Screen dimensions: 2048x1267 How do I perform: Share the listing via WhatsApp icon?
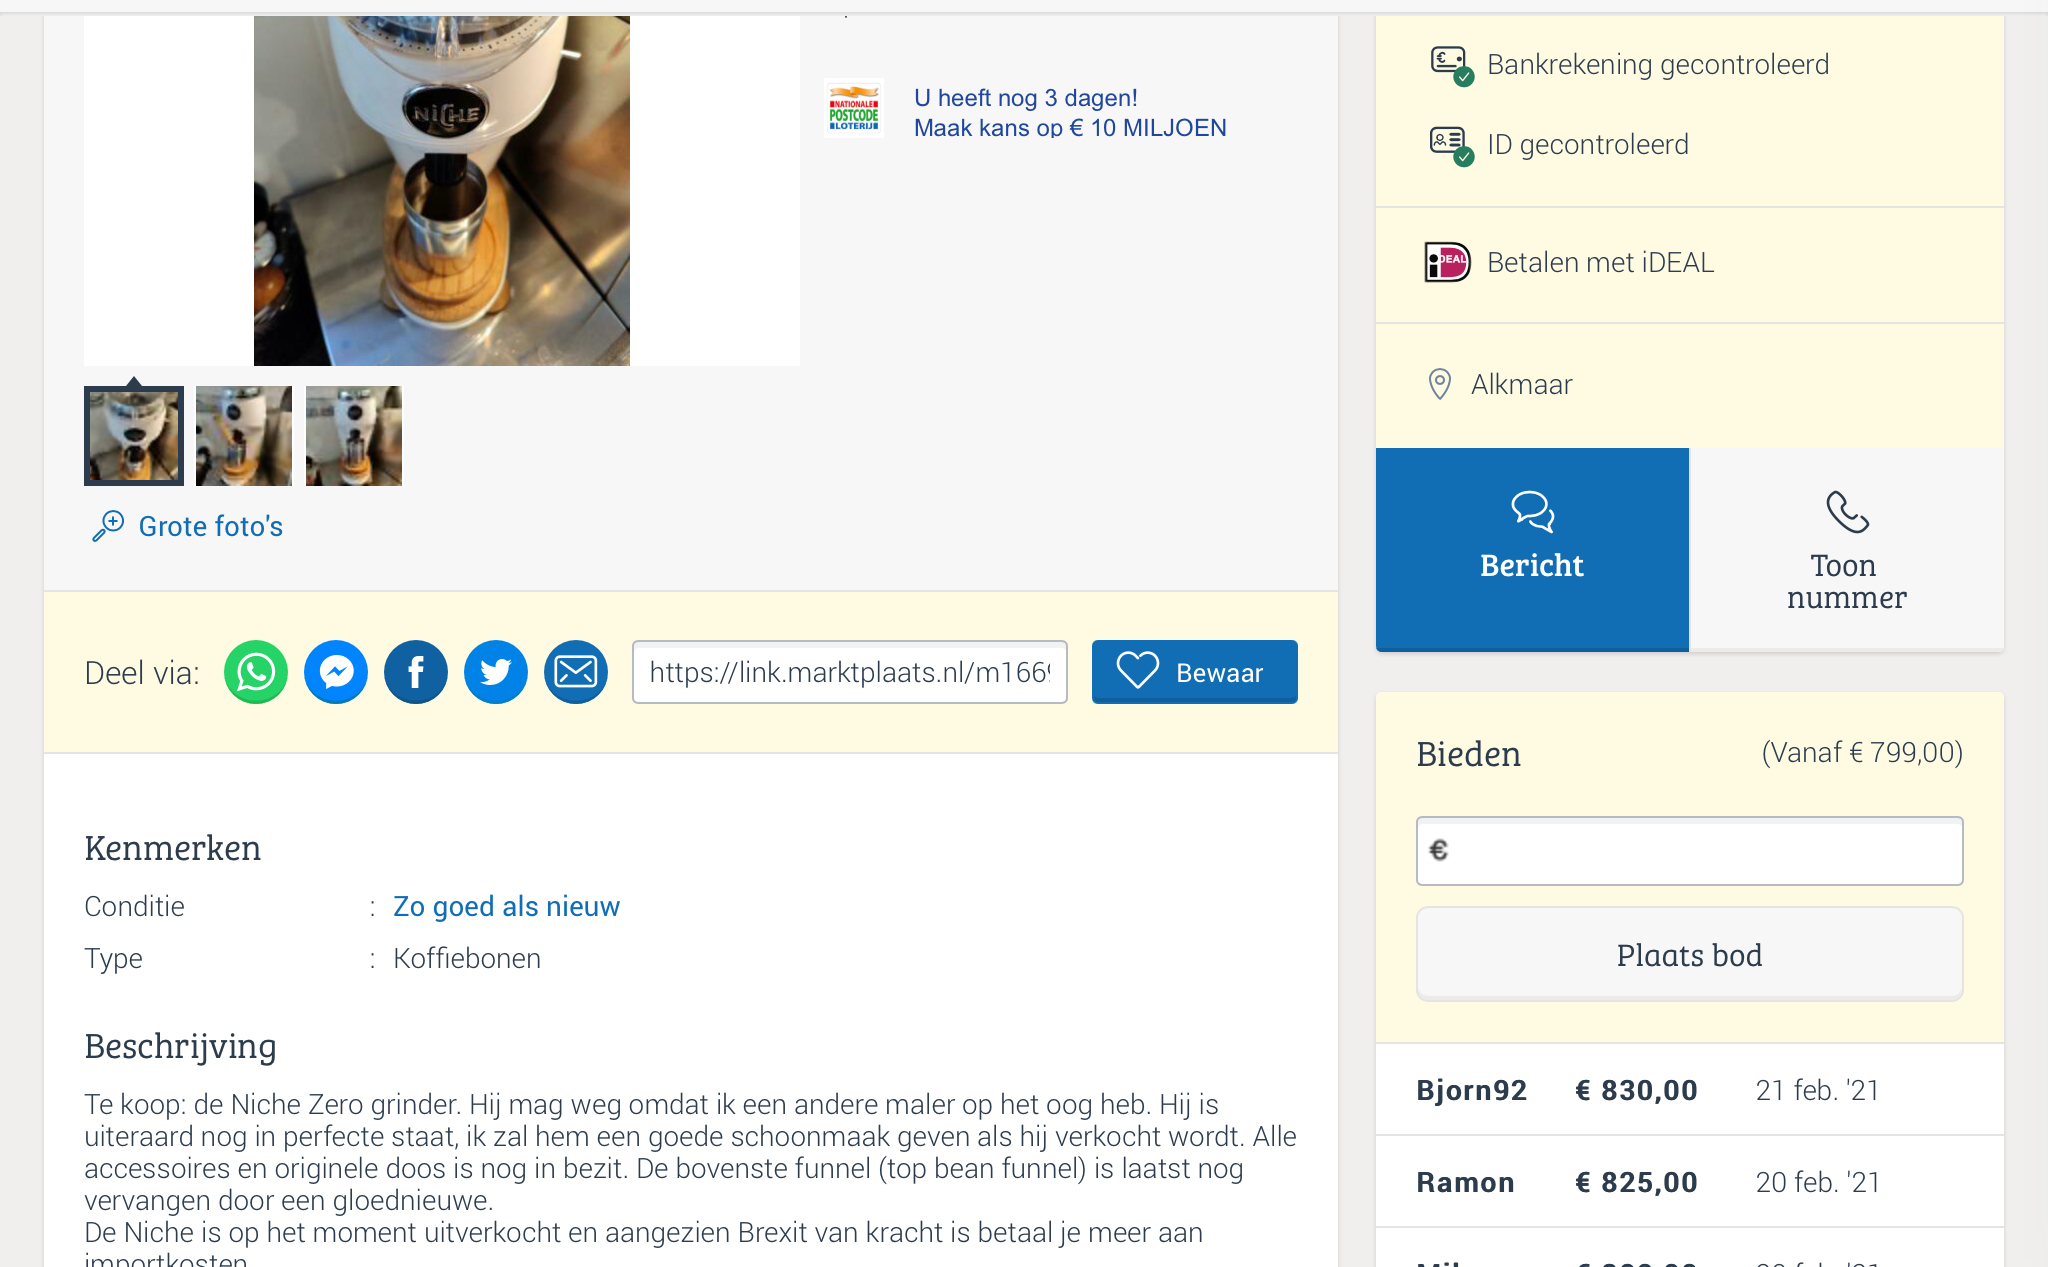point(256,672)
